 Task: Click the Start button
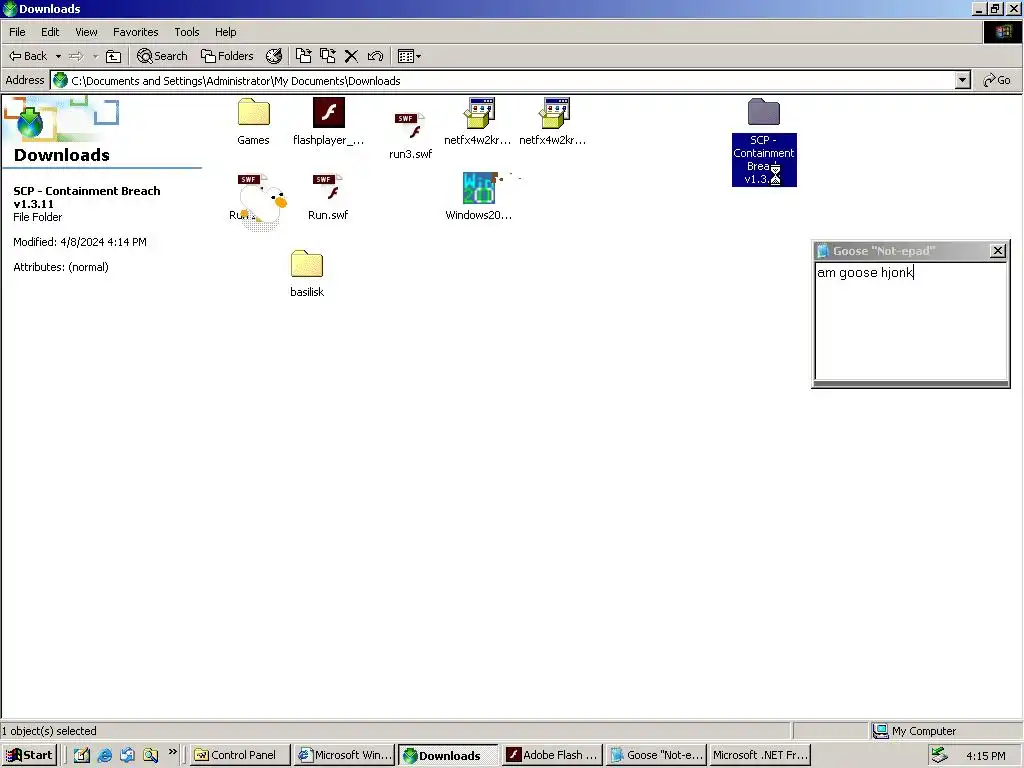[x=29, y=755]
